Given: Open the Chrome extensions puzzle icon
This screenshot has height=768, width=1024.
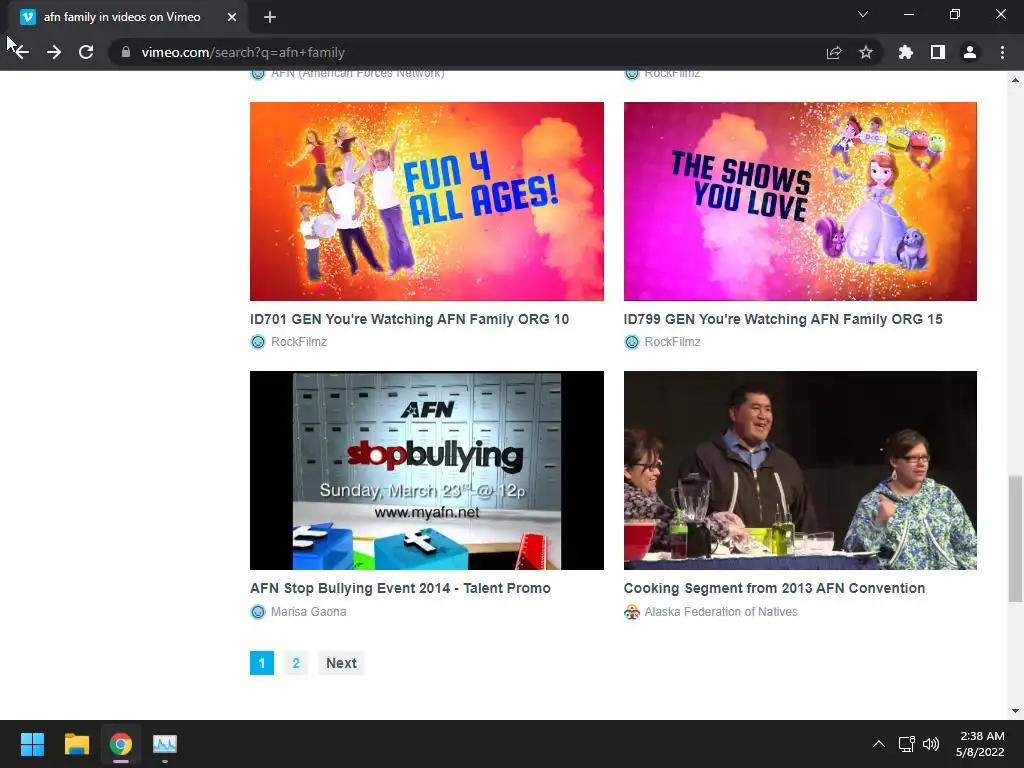Looking at the screenshot, I should pos(906,52).
